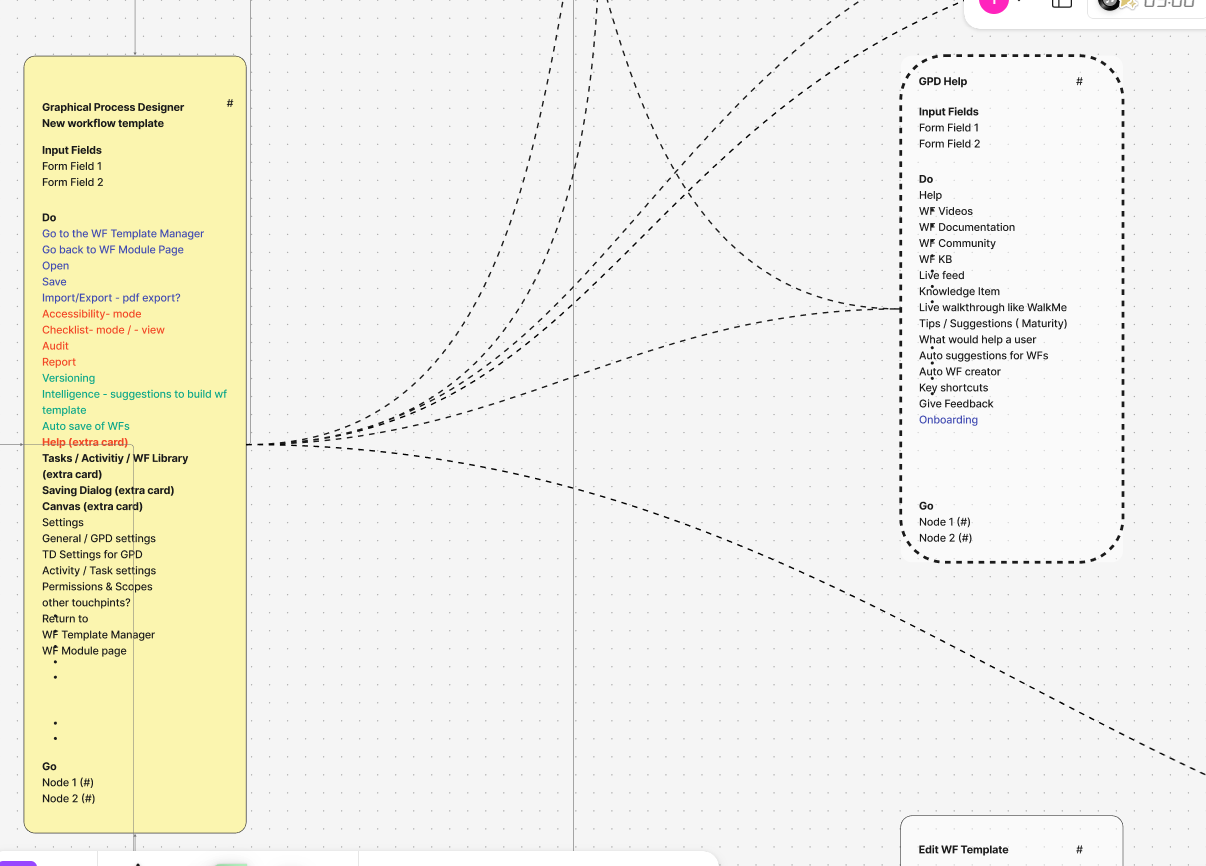Click the 'Save' link in the Do section
This screenshot has width=1206, height=866.
click(x=54, y=281)
